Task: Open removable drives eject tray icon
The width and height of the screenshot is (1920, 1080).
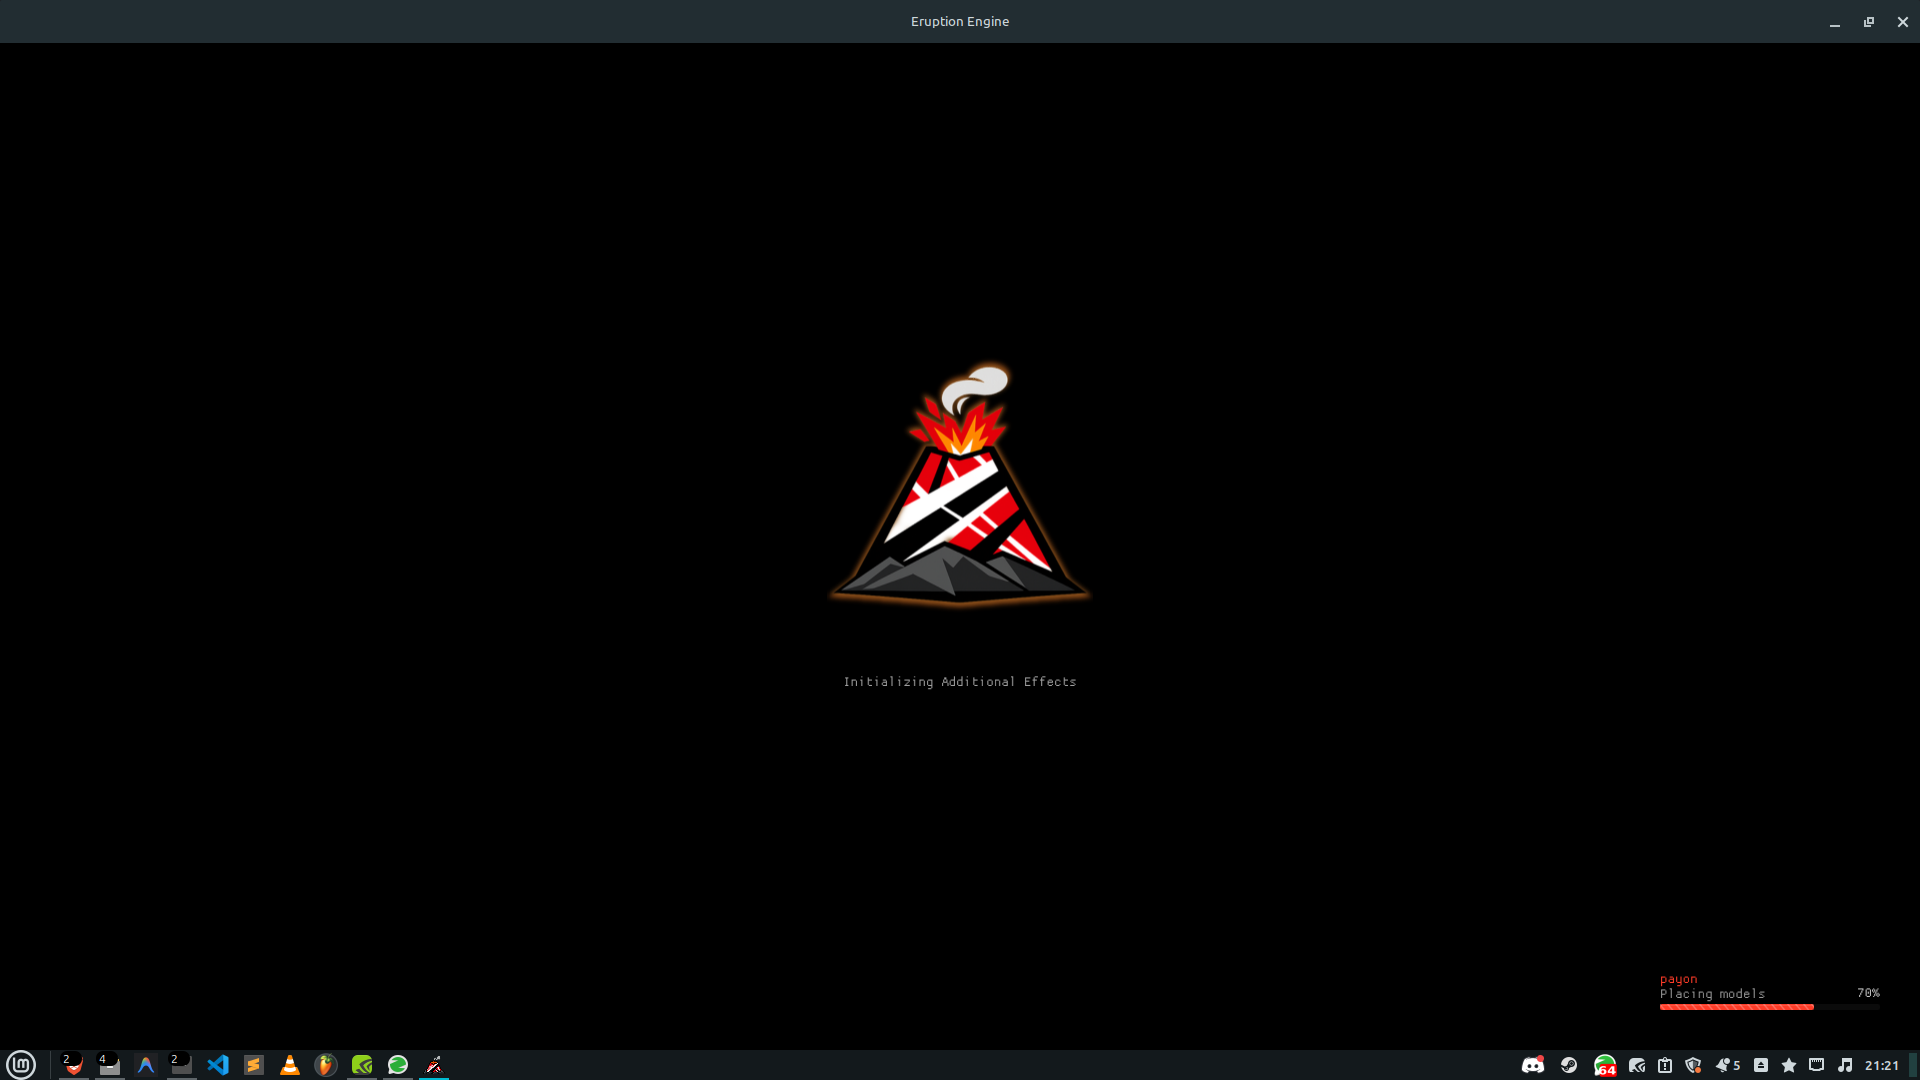Action: tap(1761, 1065)
